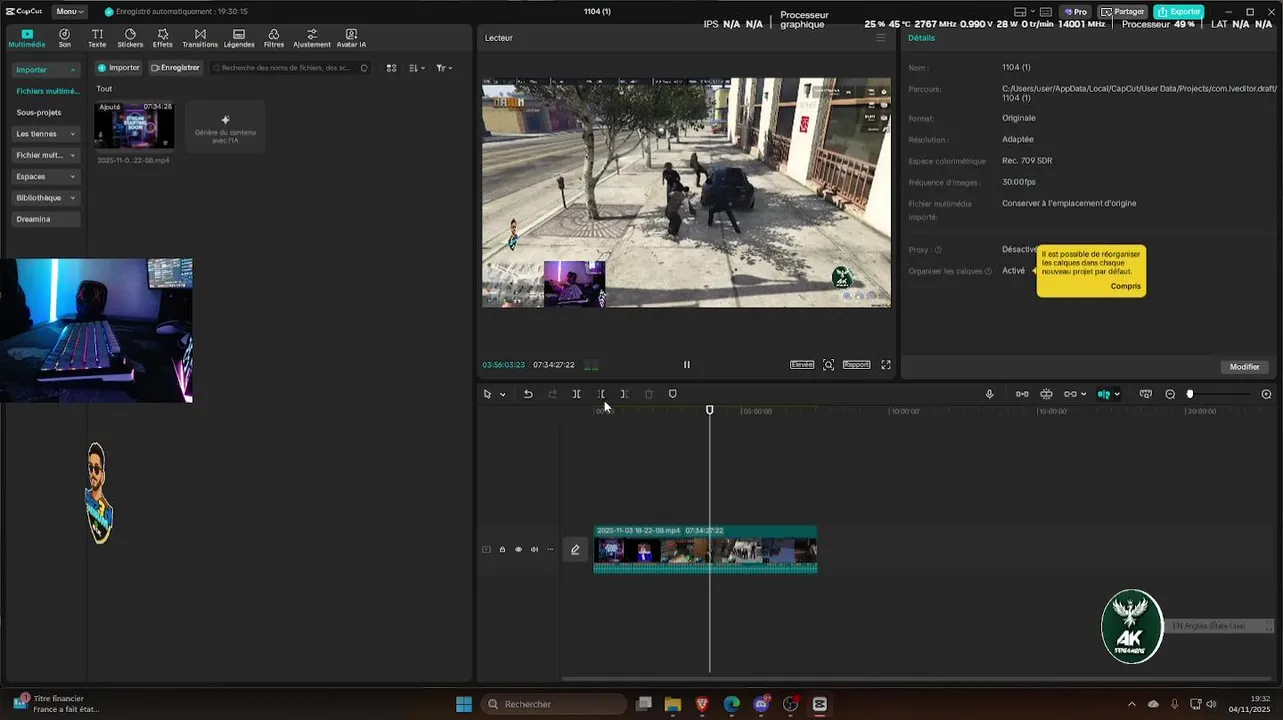Select the Multimédia tab

click(27, 38)
